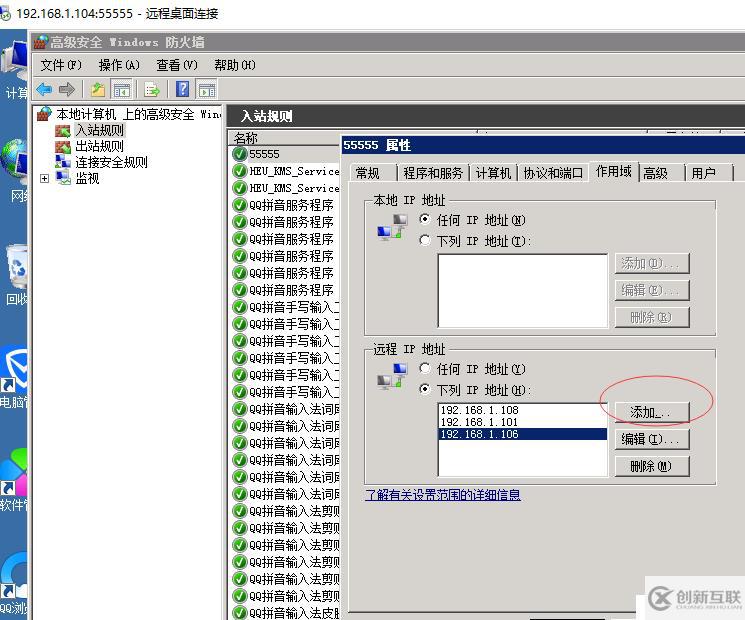Switch to the 计算机 tab
Screen dimensions: 745x620
tap(493, 173)
